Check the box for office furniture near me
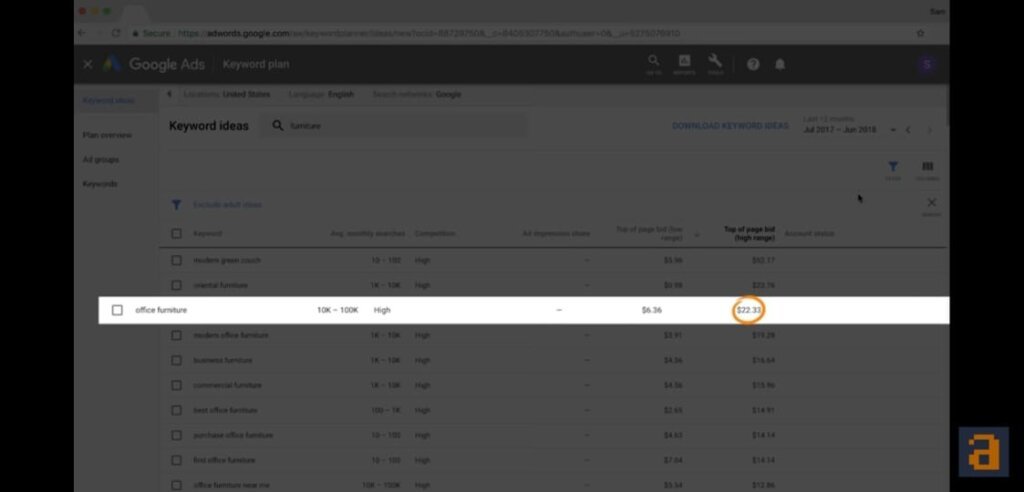Image resolution: width=1024 pixels, height=492 pixels. click(x=176, y=485)
